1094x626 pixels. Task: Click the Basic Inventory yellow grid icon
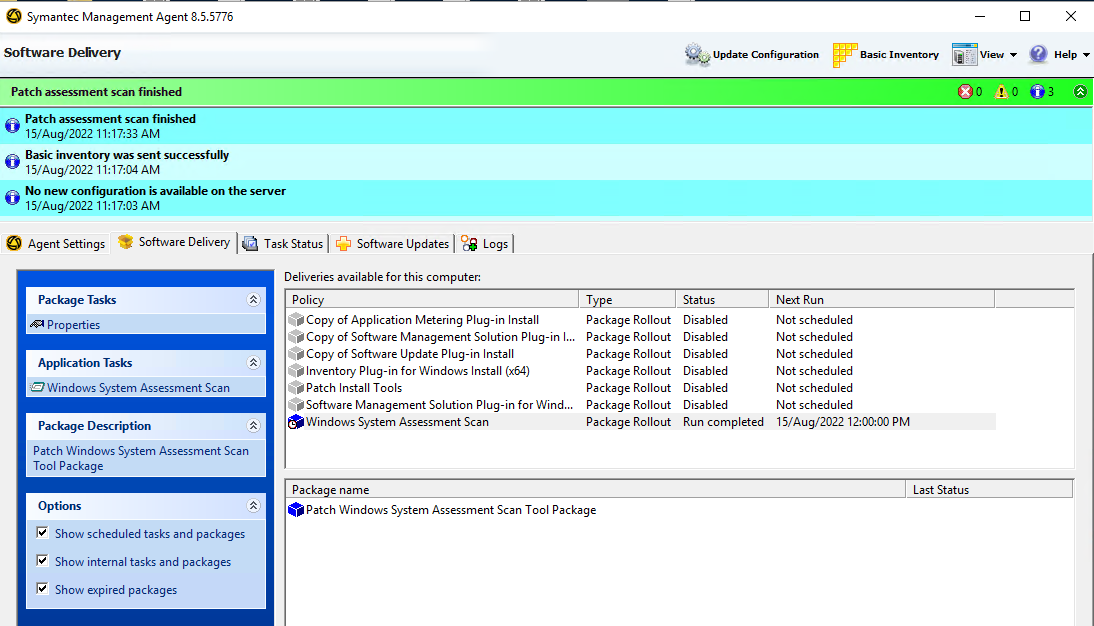844,54
